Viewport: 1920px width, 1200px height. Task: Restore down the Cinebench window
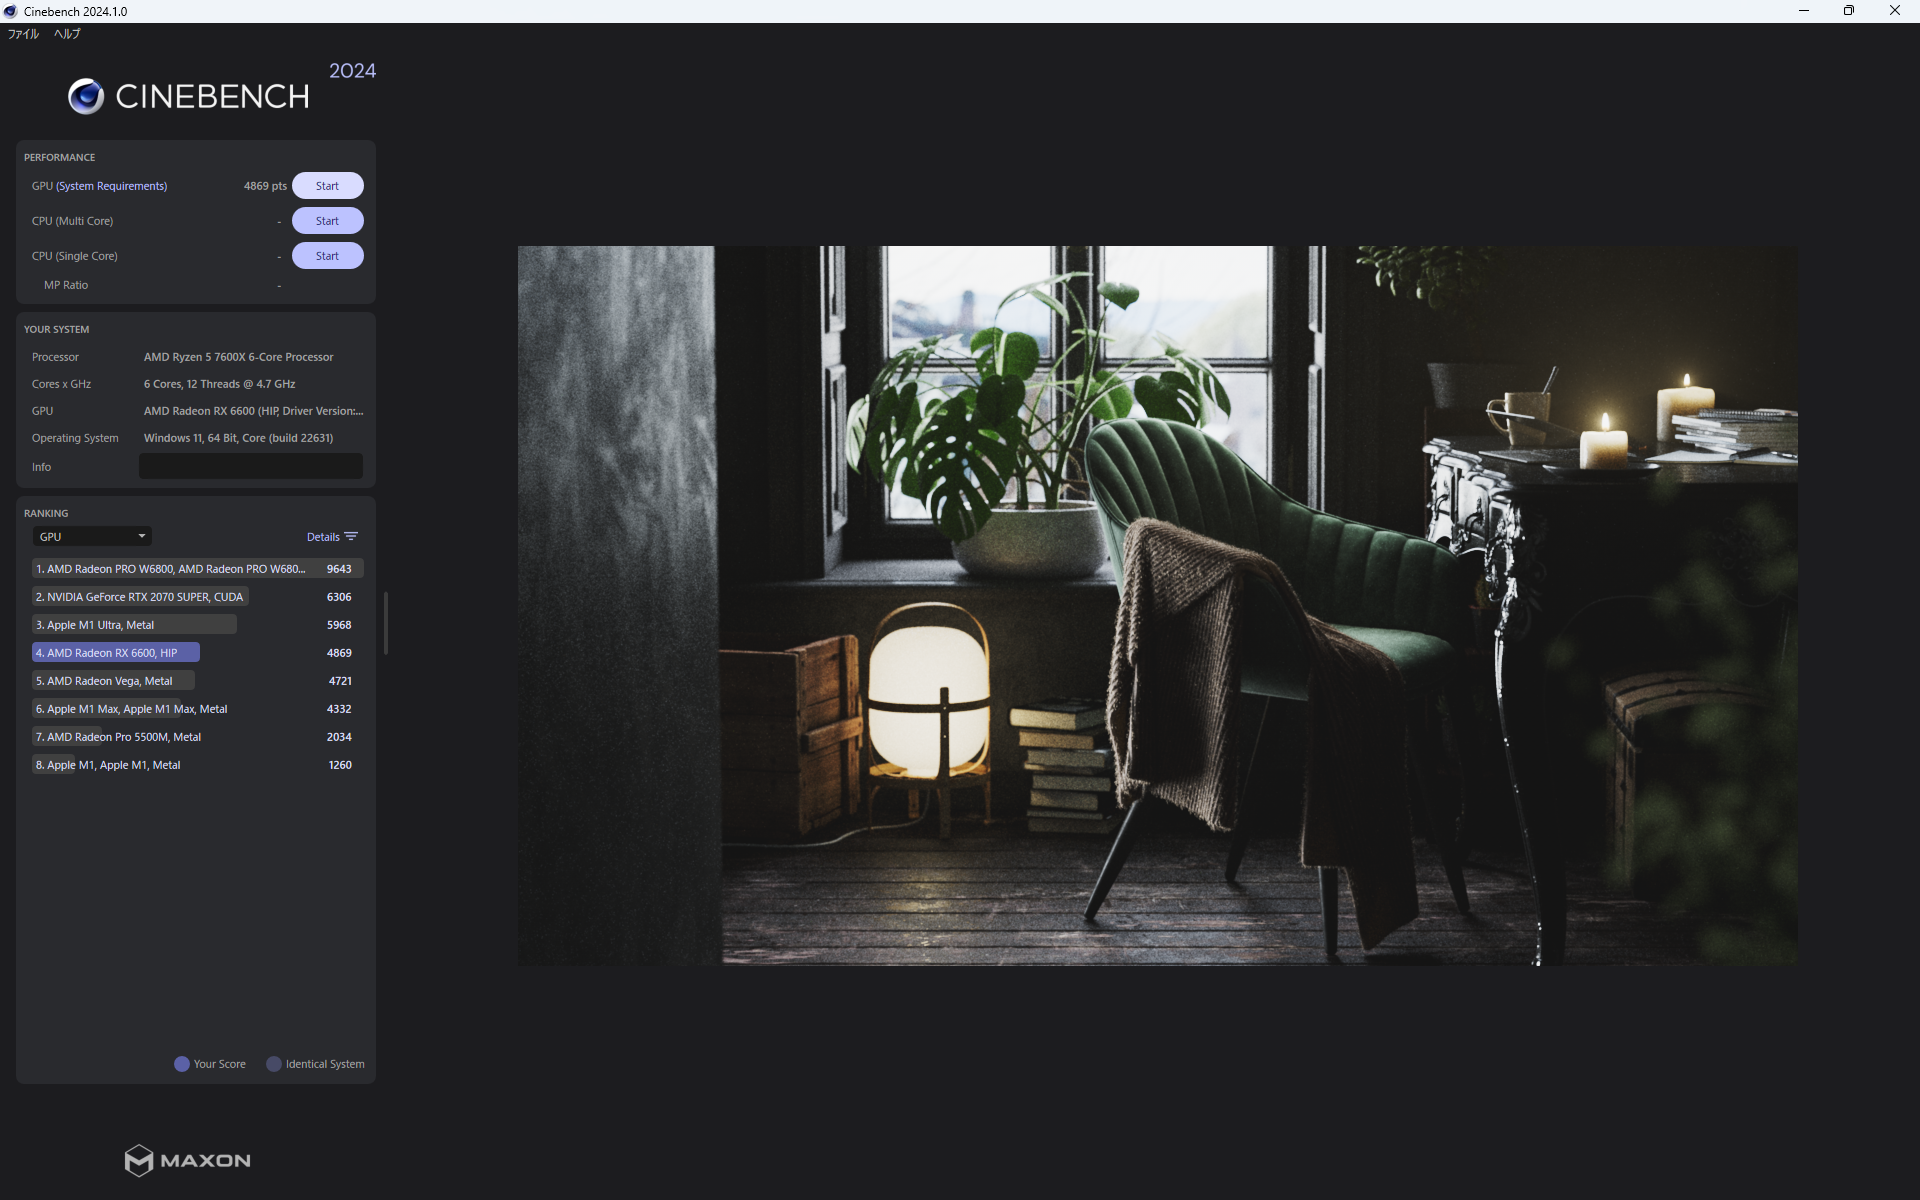coord(1849,11)
